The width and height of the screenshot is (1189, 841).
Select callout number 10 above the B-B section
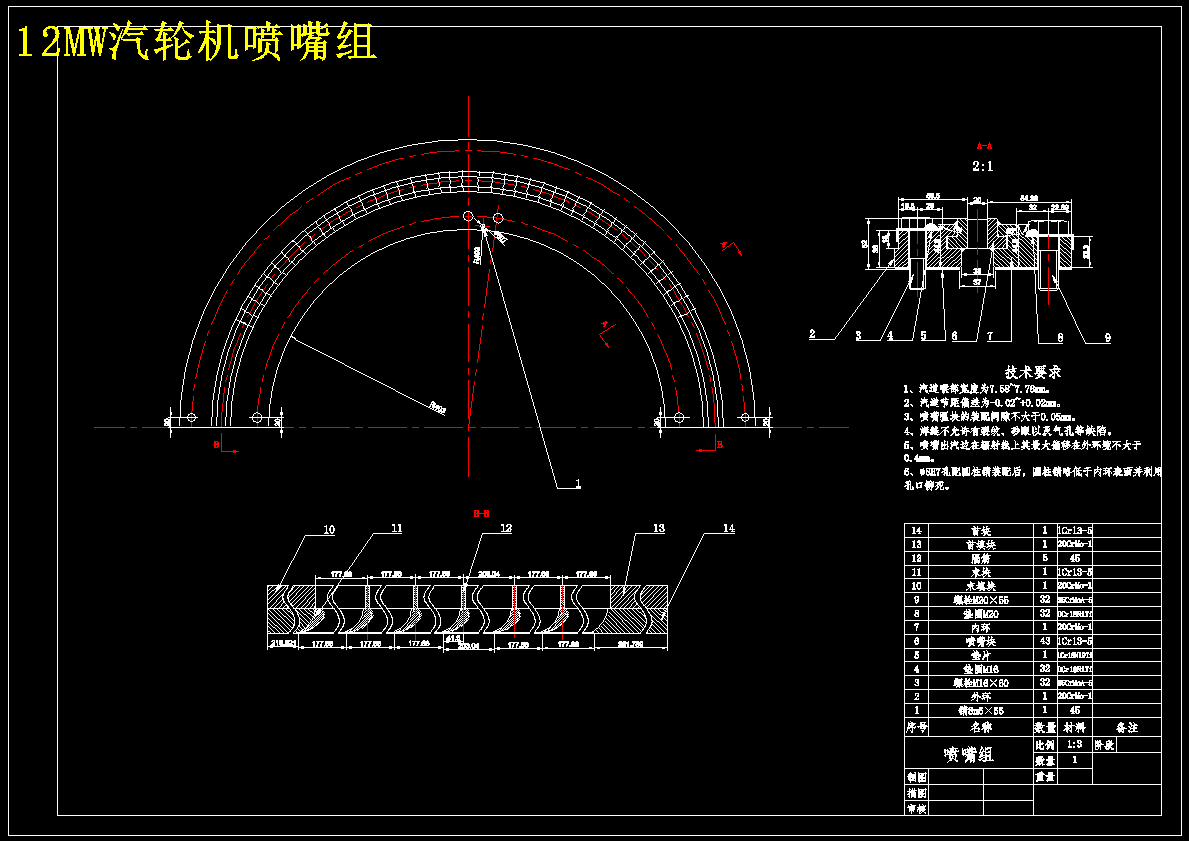[x=329, y=529]
